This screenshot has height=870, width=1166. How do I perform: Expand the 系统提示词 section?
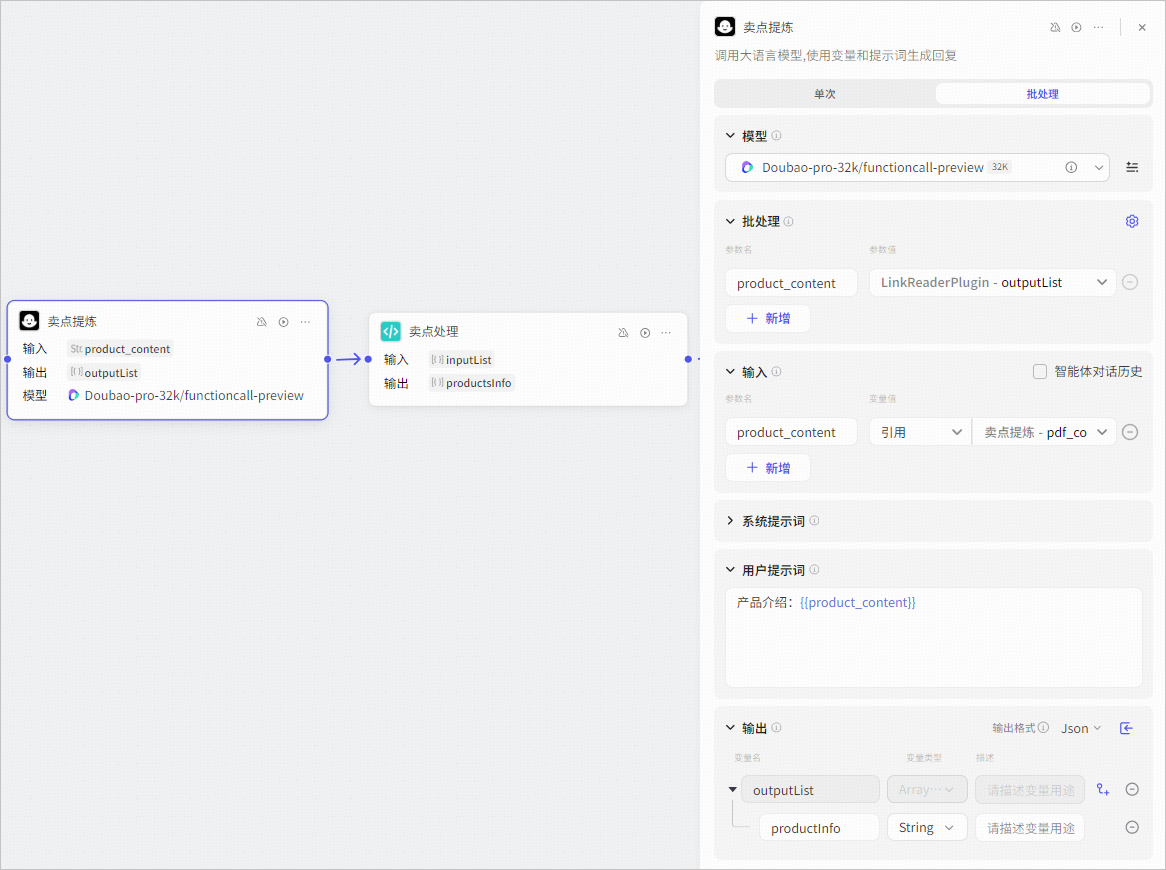click(730, 521)
